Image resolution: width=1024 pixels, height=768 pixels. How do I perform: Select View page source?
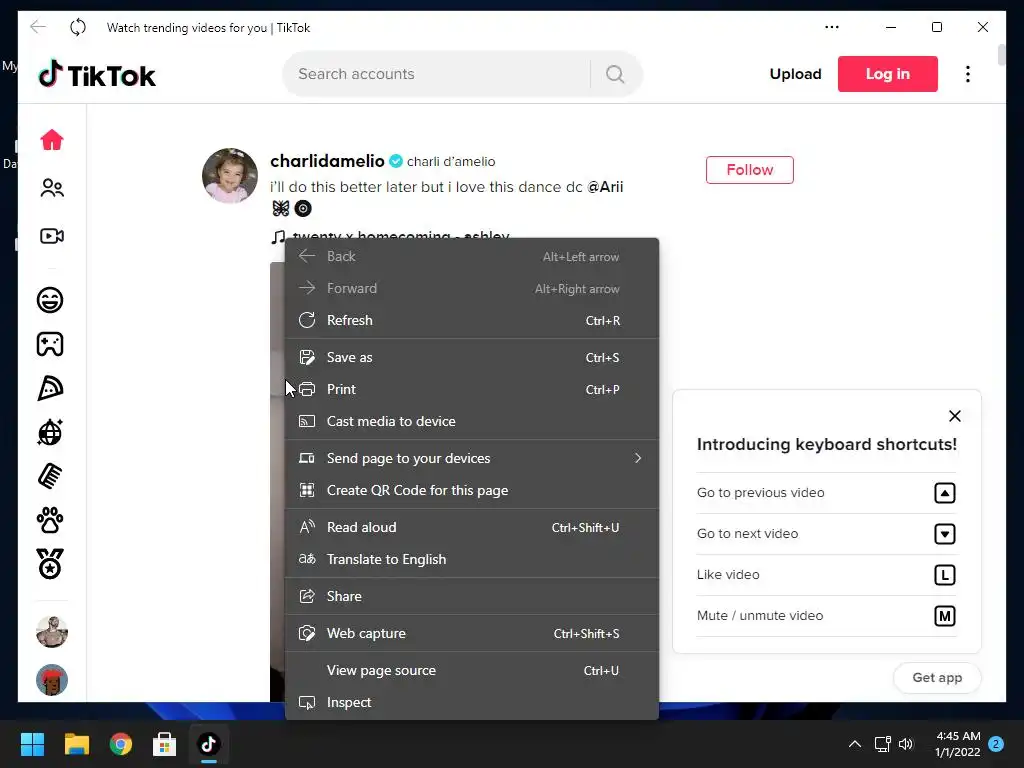472,670
